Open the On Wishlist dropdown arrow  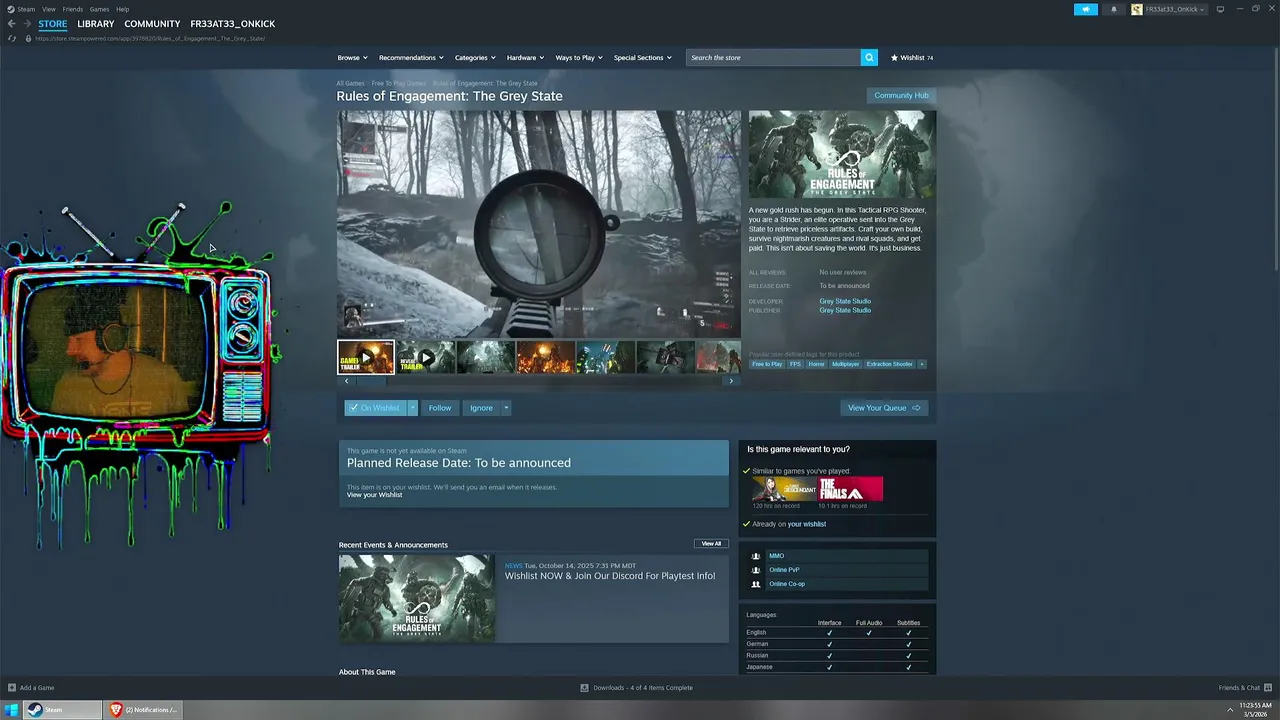click(412, 408)
